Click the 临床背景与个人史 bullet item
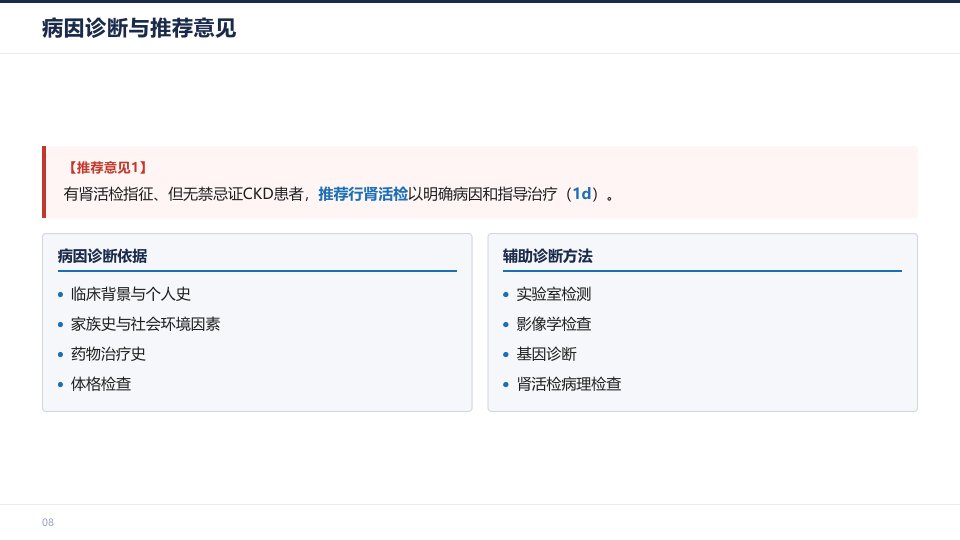 tap(130, 294)
